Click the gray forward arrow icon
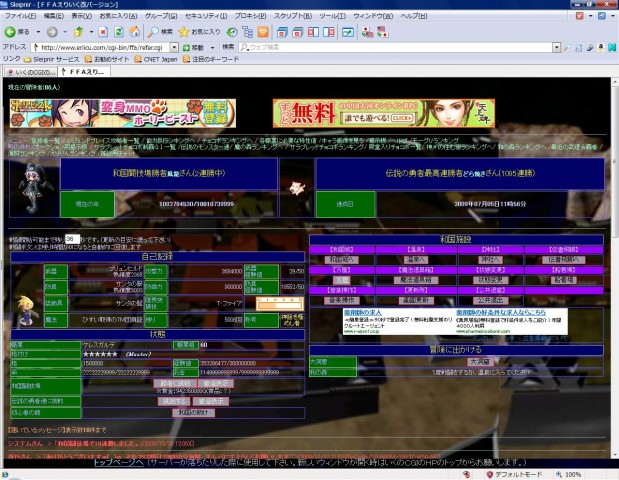 click(x=52, y=32)
